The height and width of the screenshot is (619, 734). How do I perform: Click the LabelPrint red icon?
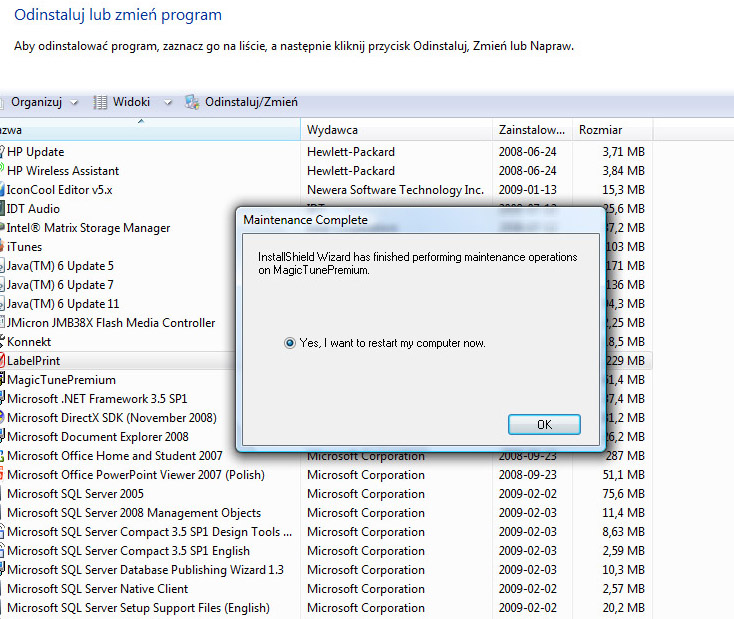coord(2,361)
